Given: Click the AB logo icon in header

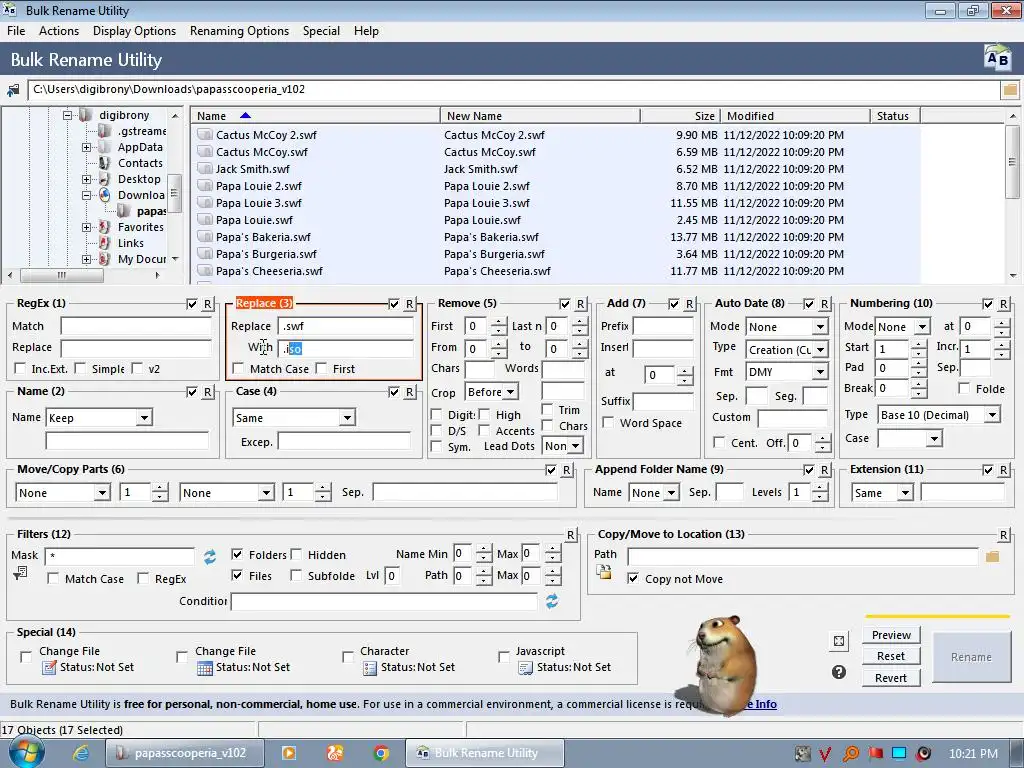Looking at the screenshot, I should pyautogui.click(x=997, y=59).
